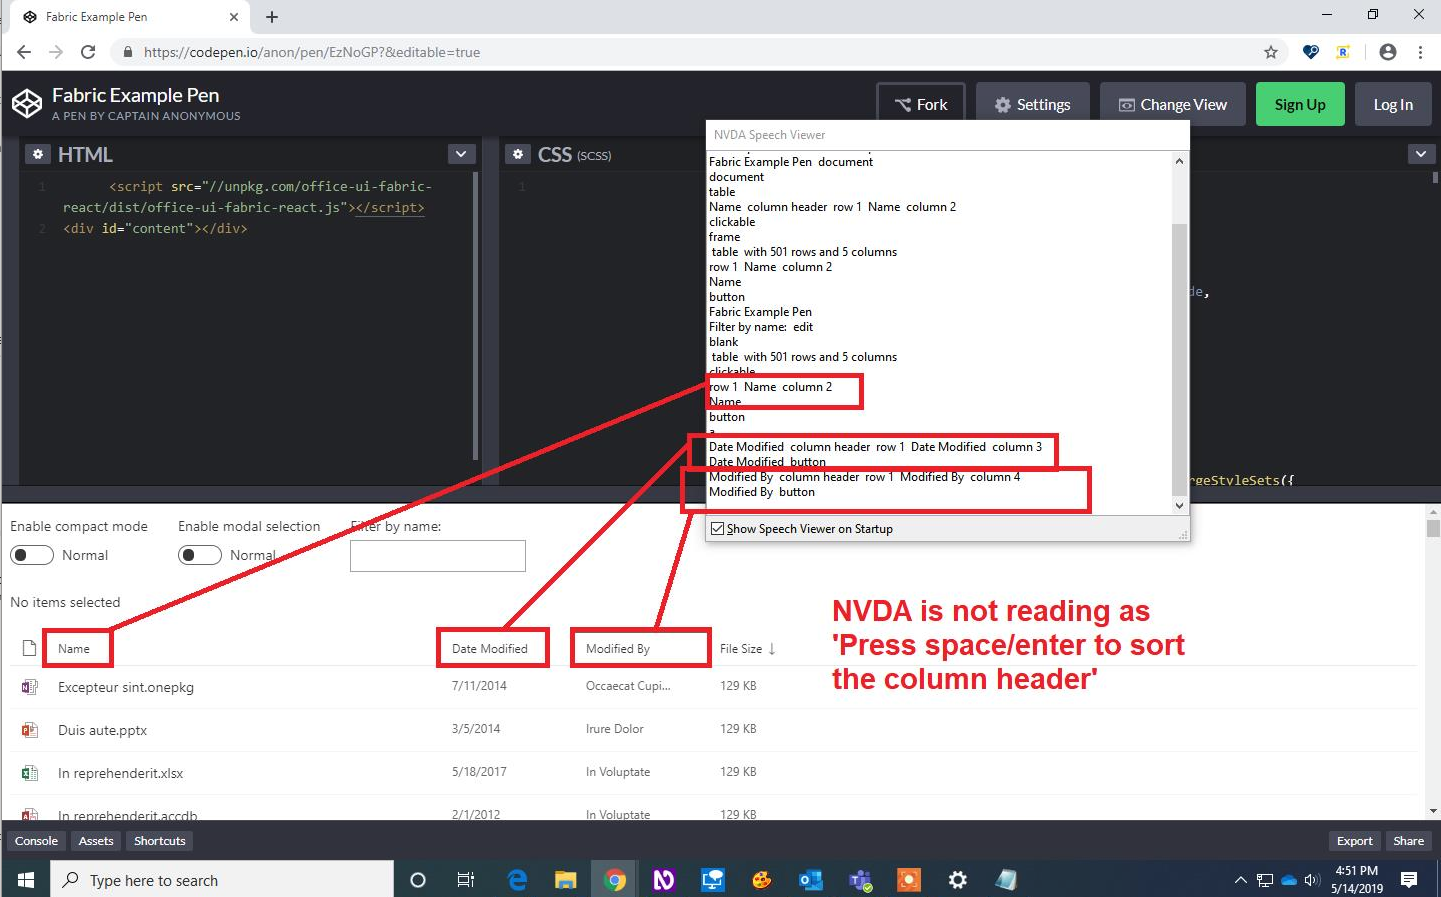Image resolution: width=1441 pixels, height=897 pixels.
Task: Click the HTML panel settings gear icon
Action: tap(38, 153)
